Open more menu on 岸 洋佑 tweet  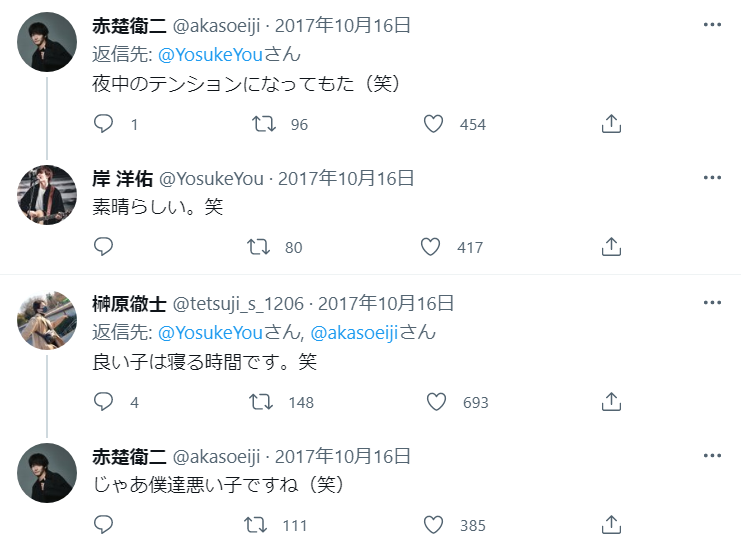pyautogui.click(x=712, y=178)
